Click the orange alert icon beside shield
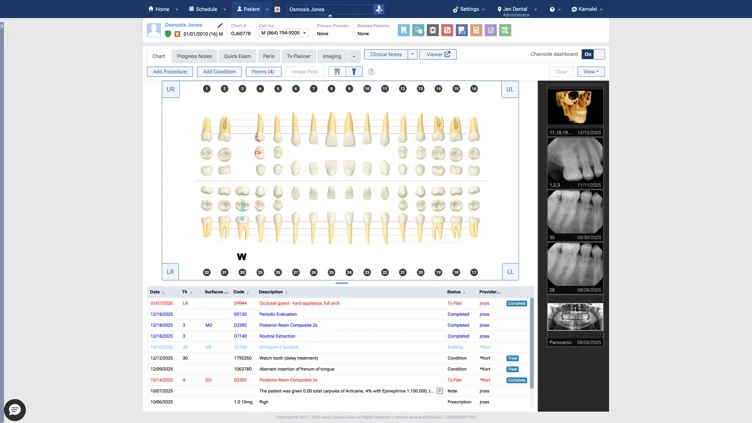Image resolution: width=752 pixels, height=423 pixels. coord(177,34)
